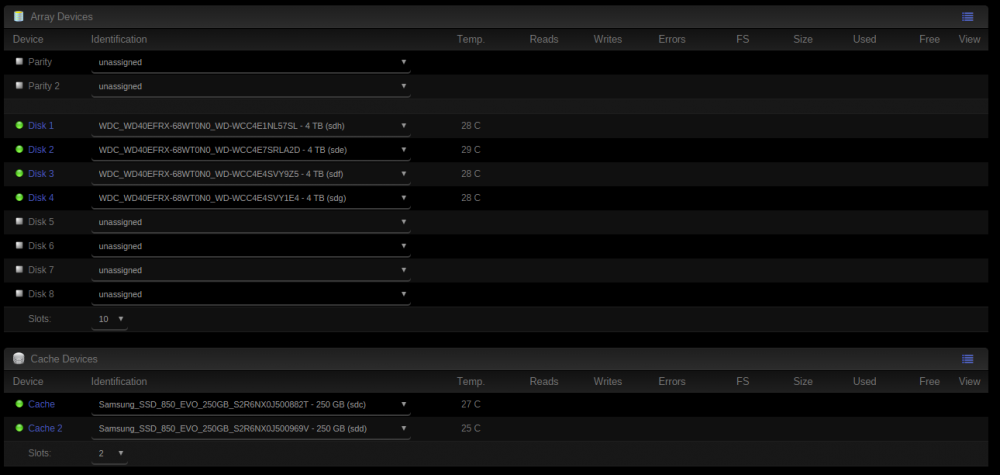
Task: Click Disk 5 grey status indicator
Action: (x=19, y=222)
